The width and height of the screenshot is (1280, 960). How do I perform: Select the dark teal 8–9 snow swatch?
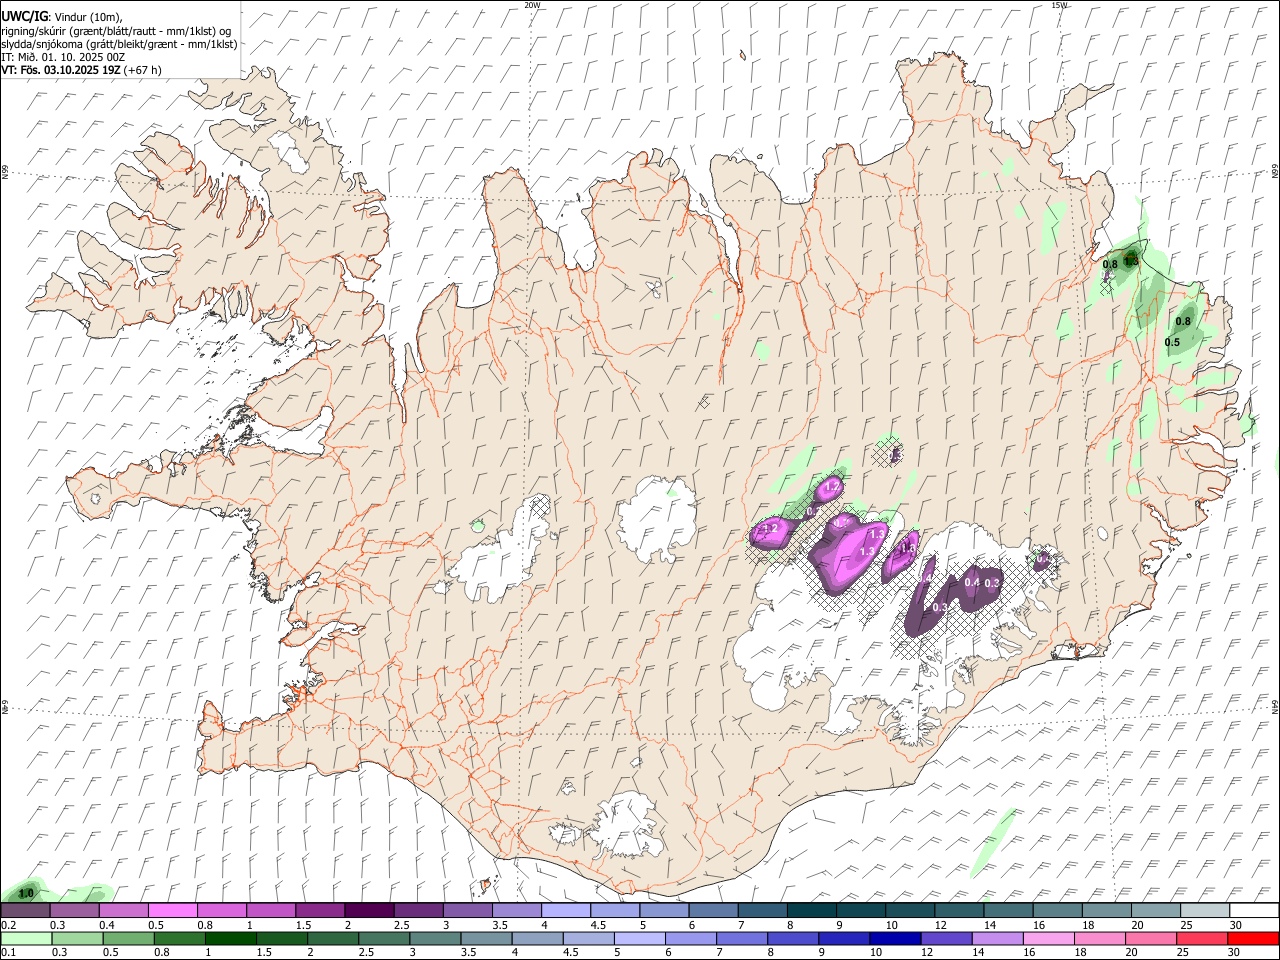[812, 910]
